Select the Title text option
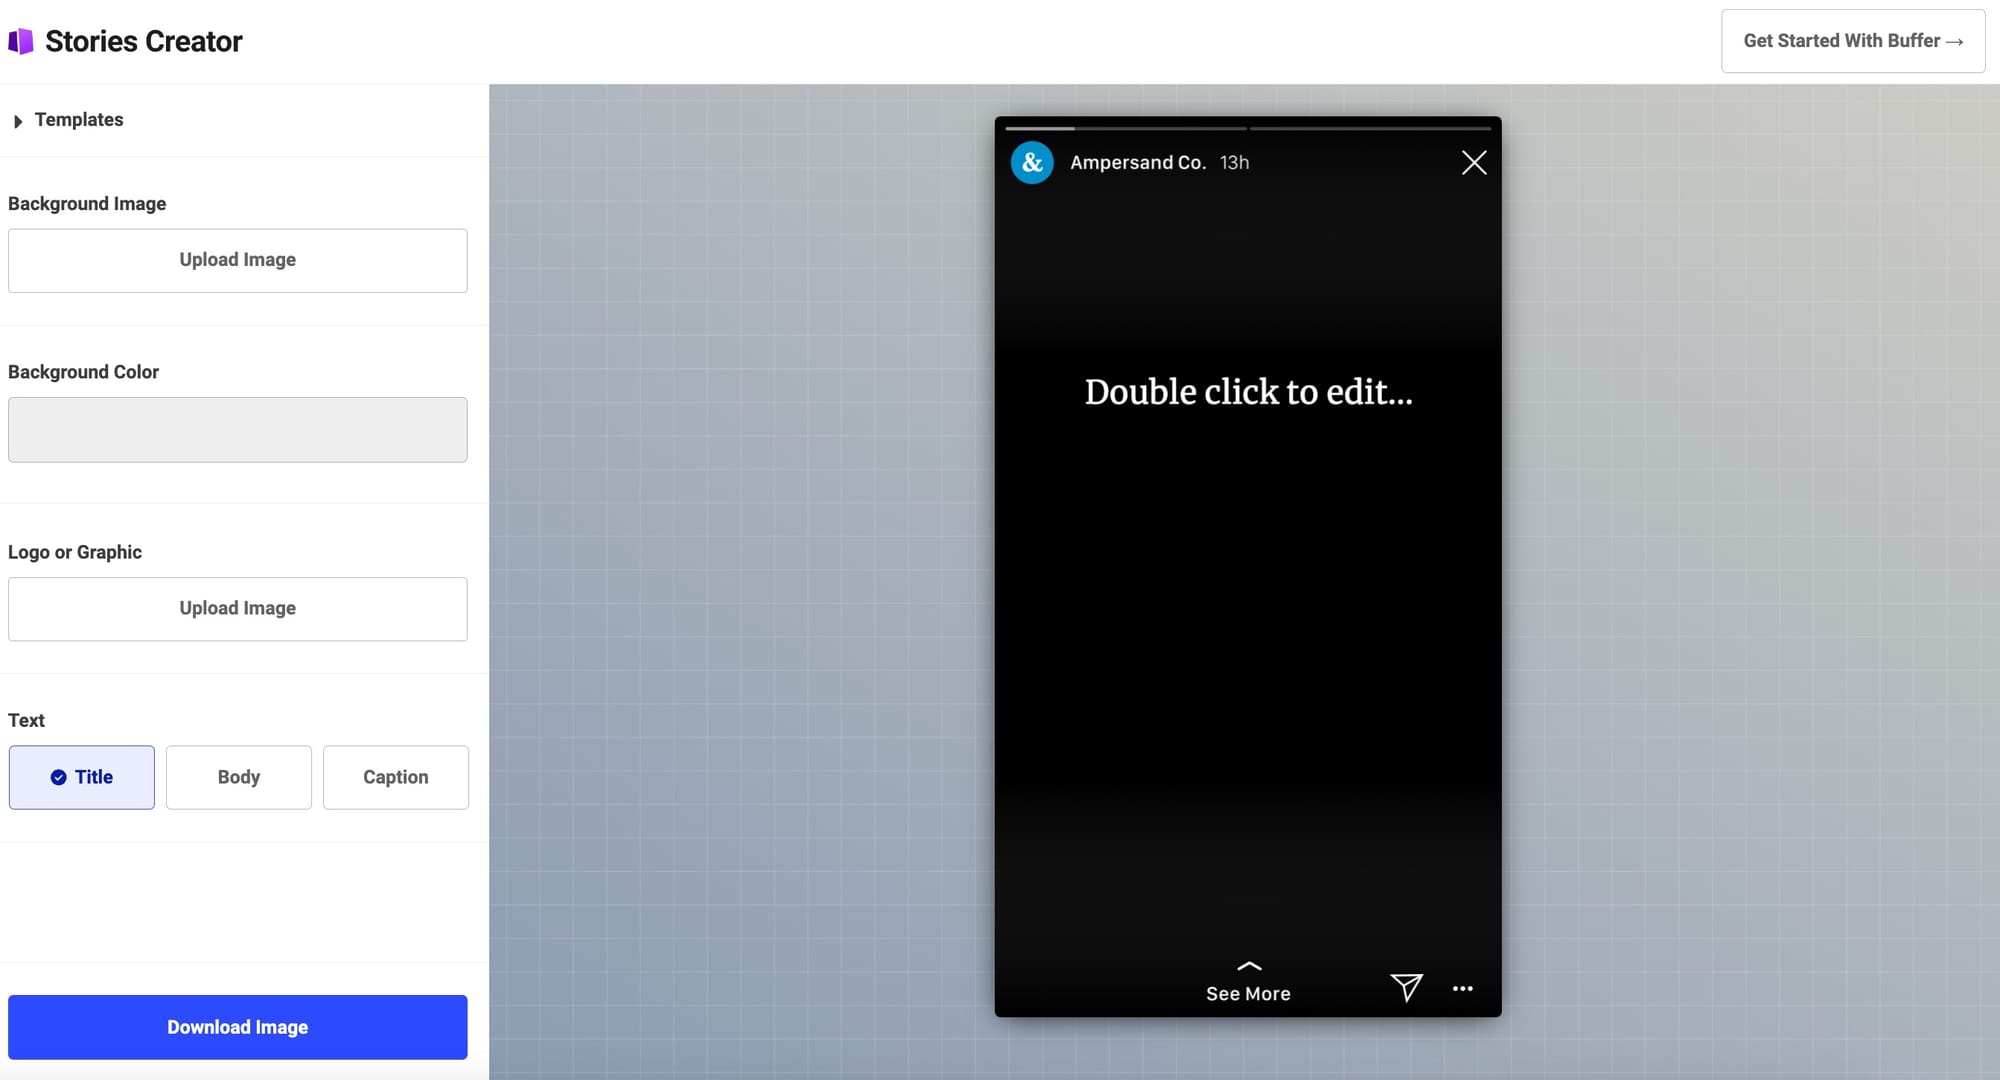Viewport: 2000px width, 1080px height. click(x=82, y=777)
